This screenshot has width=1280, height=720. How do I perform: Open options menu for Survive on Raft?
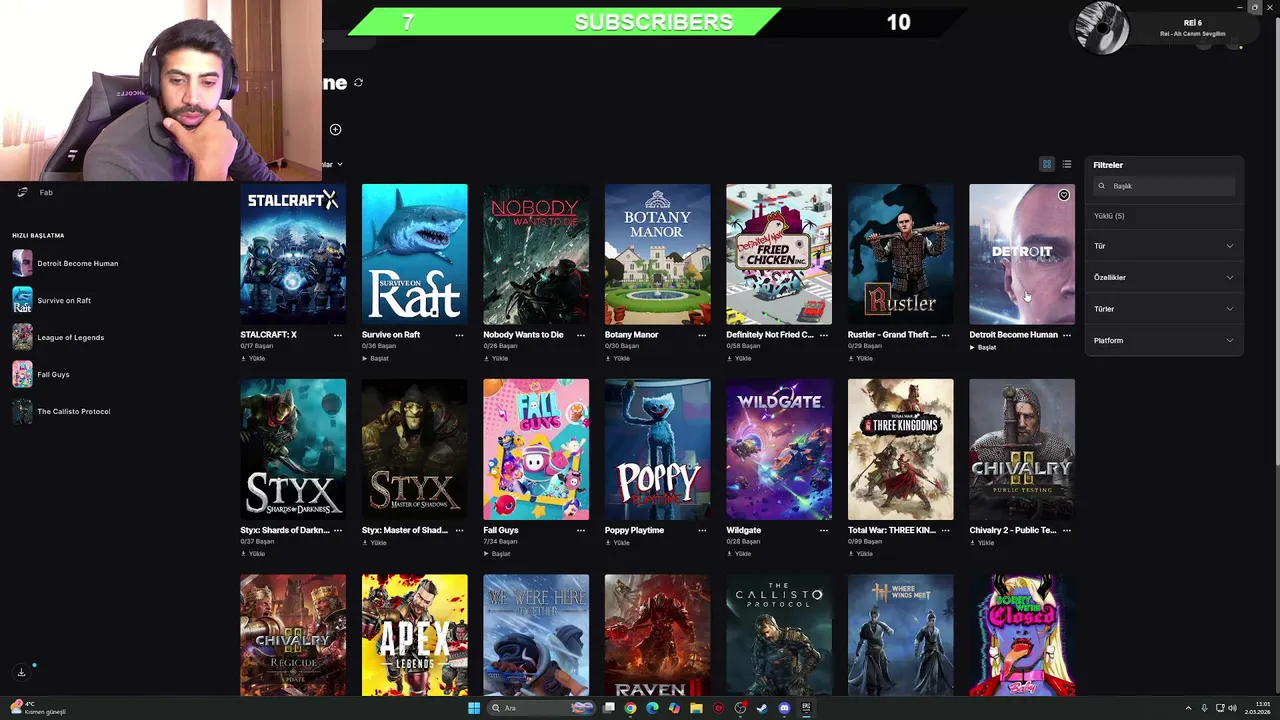[x=459, y=335]
